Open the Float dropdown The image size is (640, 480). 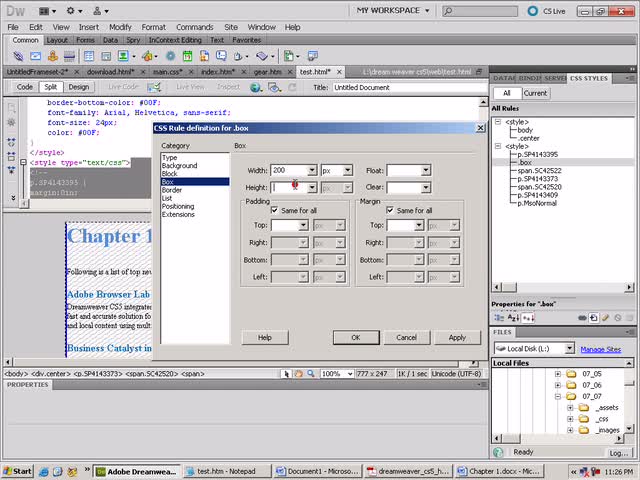coord(426,170)
